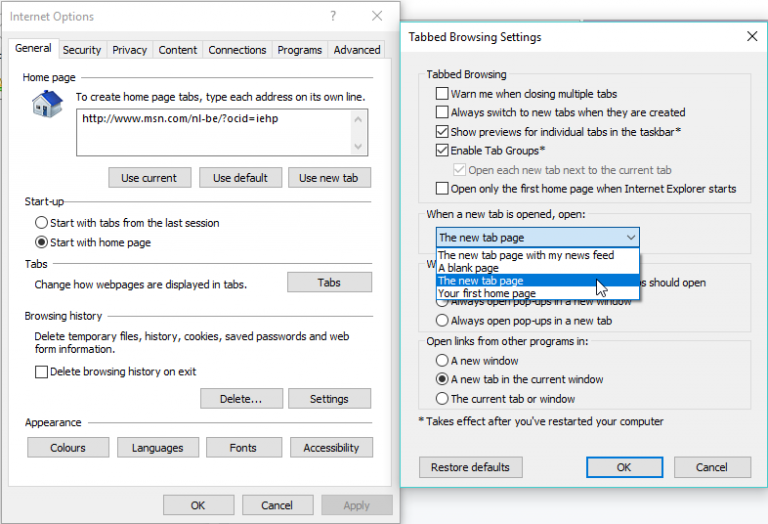The image size is (768, 524).
Task: Open the Advanced tab
Action: pyautogui.click(x=357, y=50)
